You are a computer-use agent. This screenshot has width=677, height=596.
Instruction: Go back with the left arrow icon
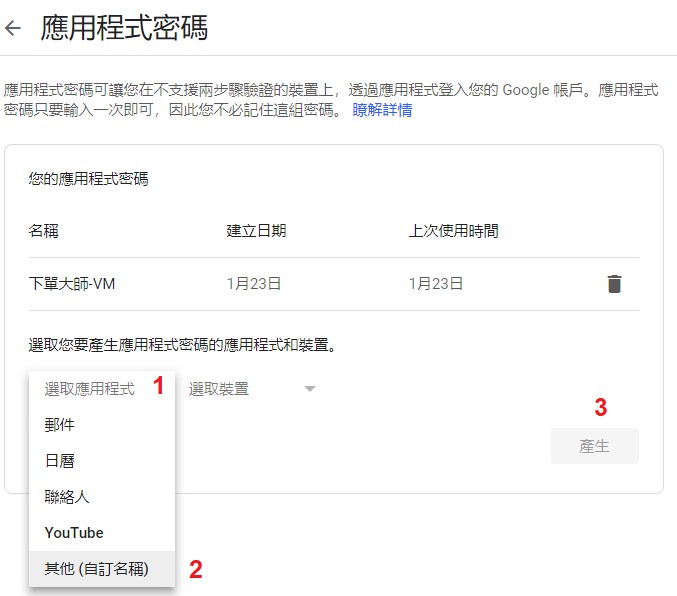pos(13,29)
